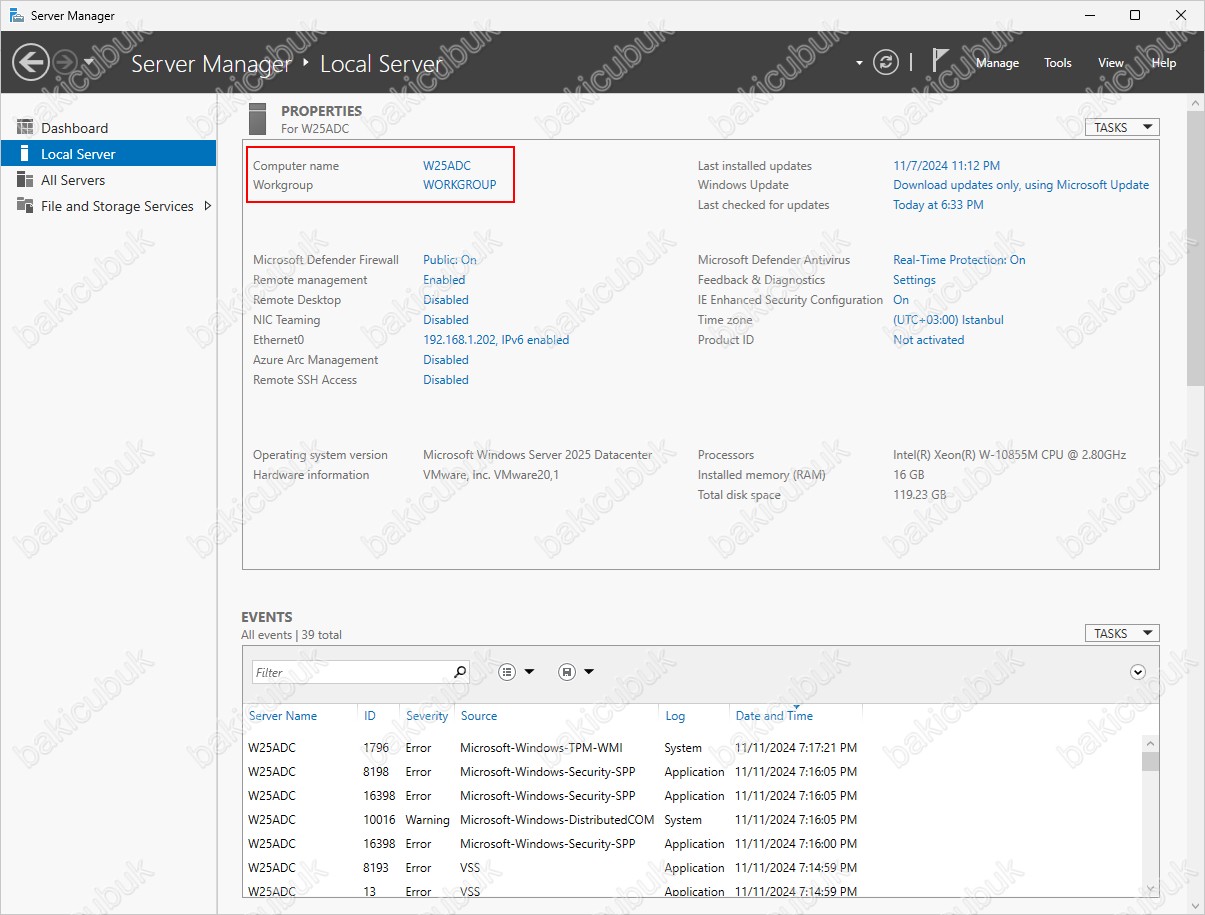Click the main pane vertical scrollbar thumb
Image resolution: width=1205 pixels, height=915 pixels.
[1195, 248]
